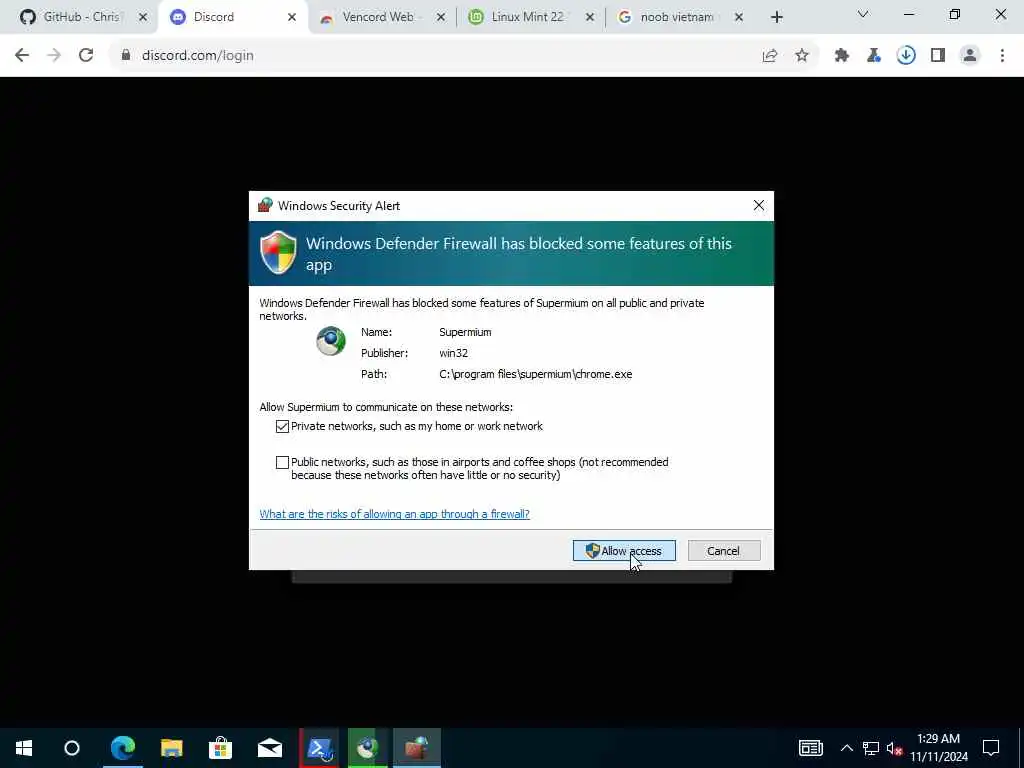The width and height of the screenshot is (1024, 768).
Task: Open the tab search chevron
Action: 863,14
